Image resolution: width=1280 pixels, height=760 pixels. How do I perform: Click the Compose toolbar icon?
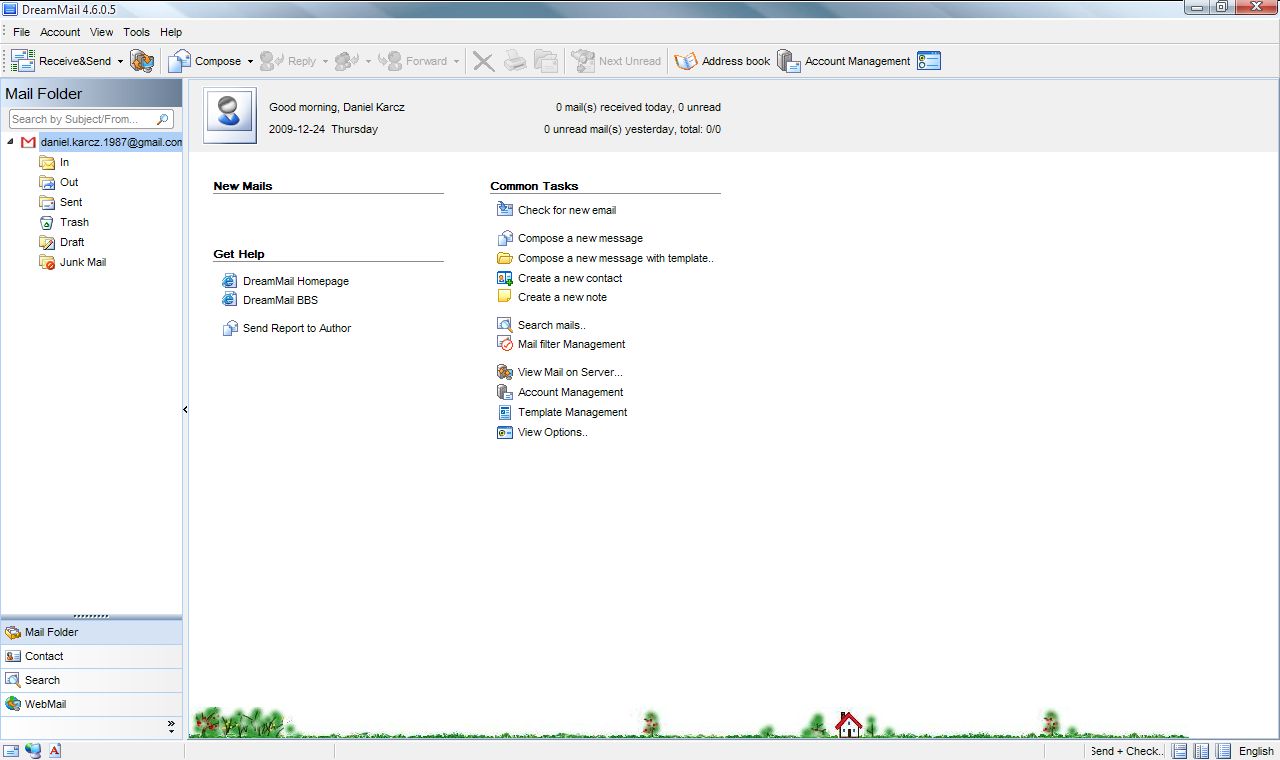pos(179,61)
